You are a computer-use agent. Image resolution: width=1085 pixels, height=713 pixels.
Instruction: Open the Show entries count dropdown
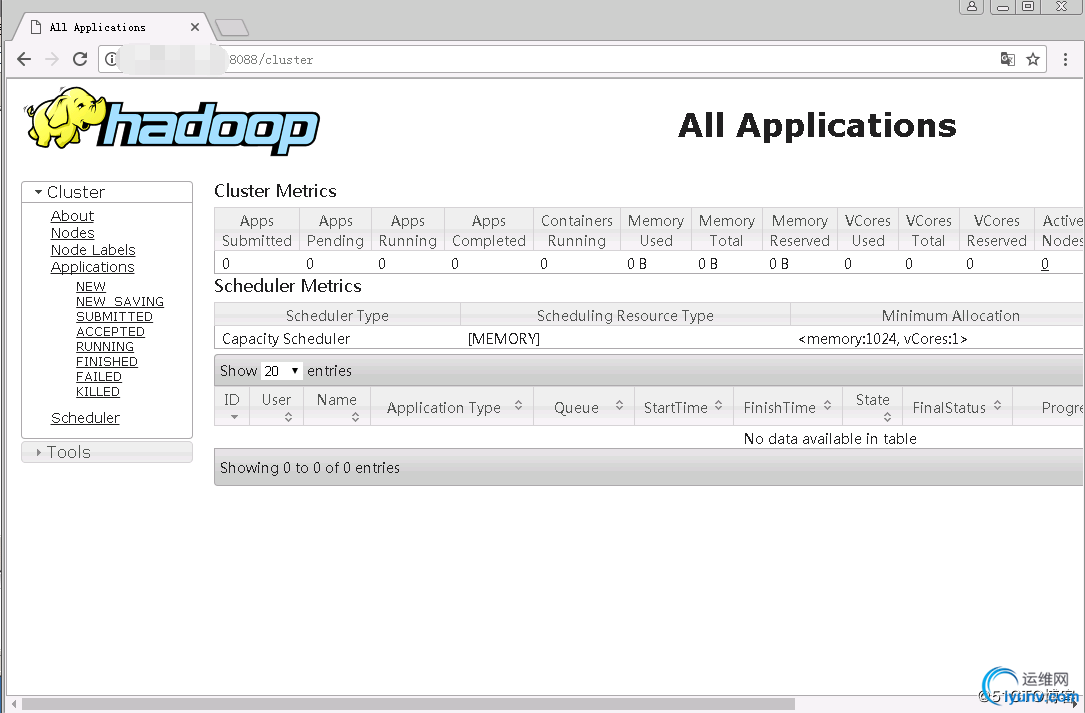[282, 371]
